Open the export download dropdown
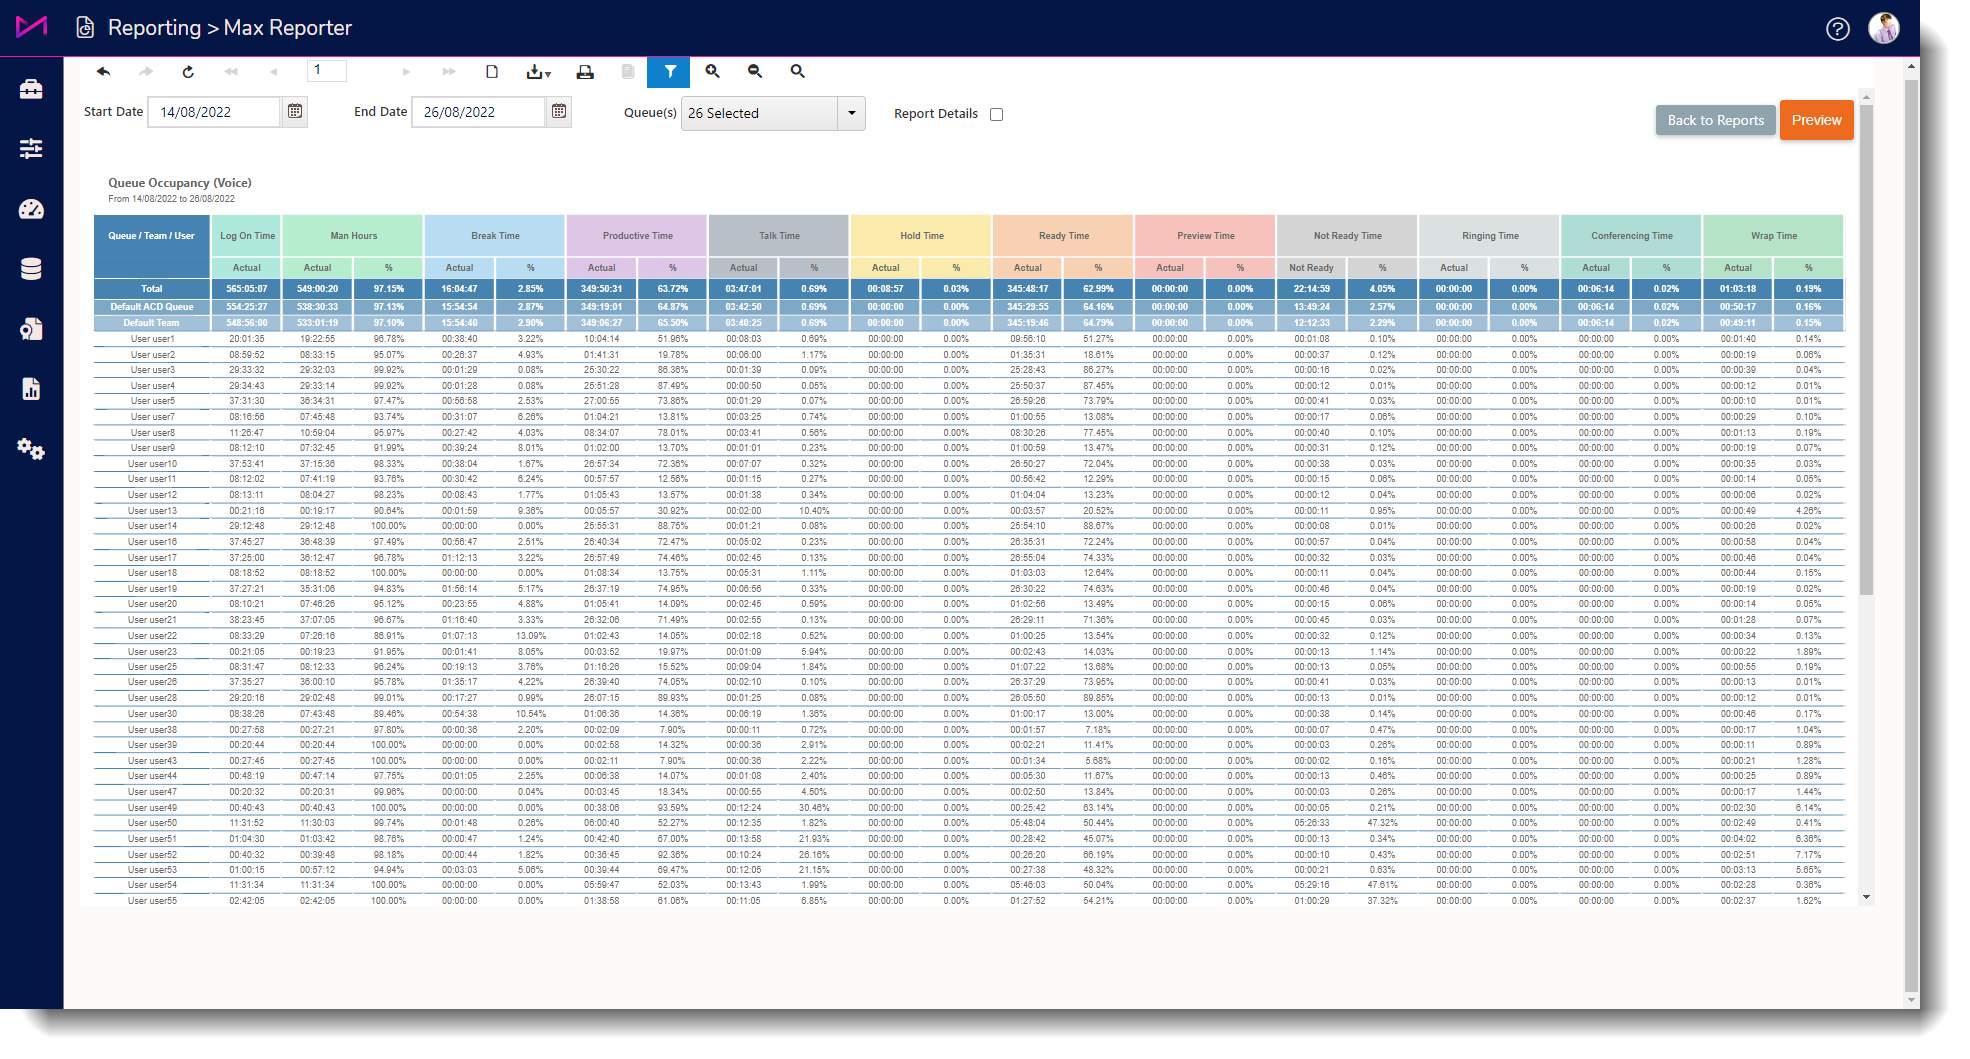 point(538,72)
